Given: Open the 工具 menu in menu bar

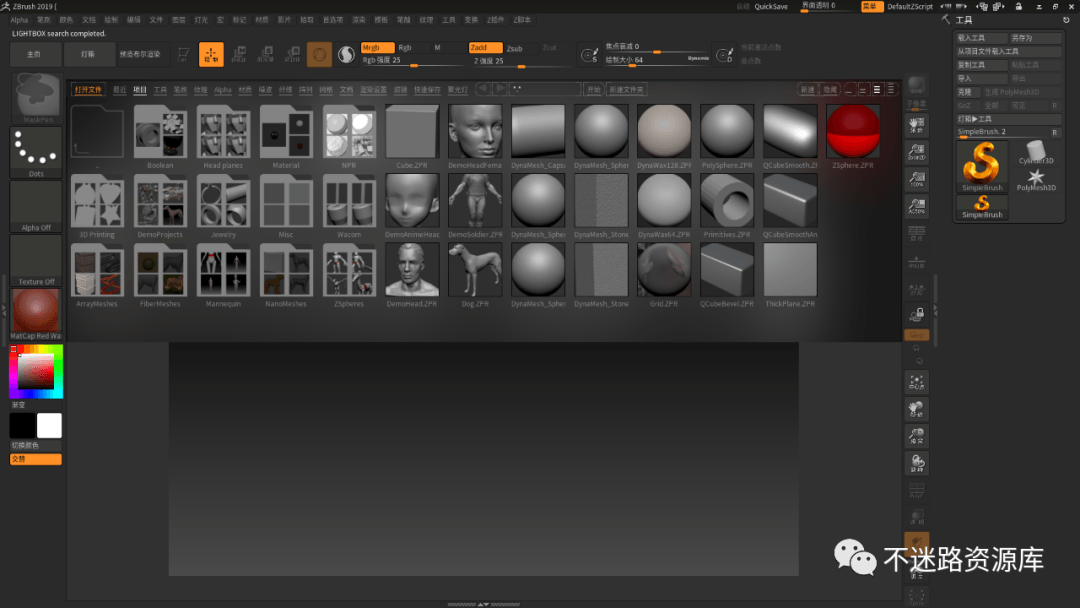Looking at the screenshot, I should (448, 20).
